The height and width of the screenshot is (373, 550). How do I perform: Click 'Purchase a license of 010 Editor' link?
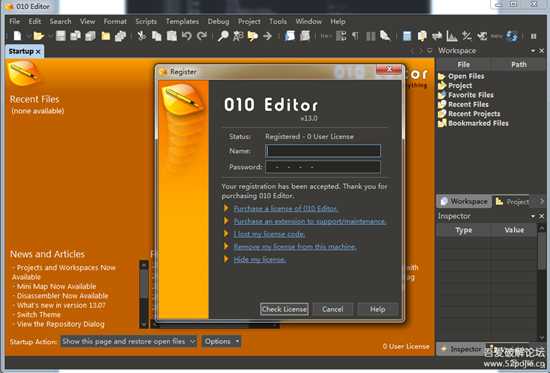point(286,209)
